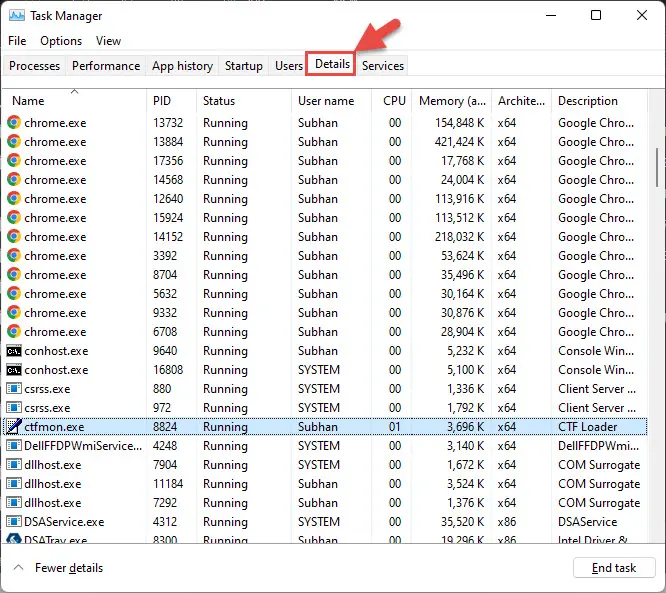This screenshot has height=593, width=666.
Task: Click DellFFDPWmiService icon
Action: [14, 446]
